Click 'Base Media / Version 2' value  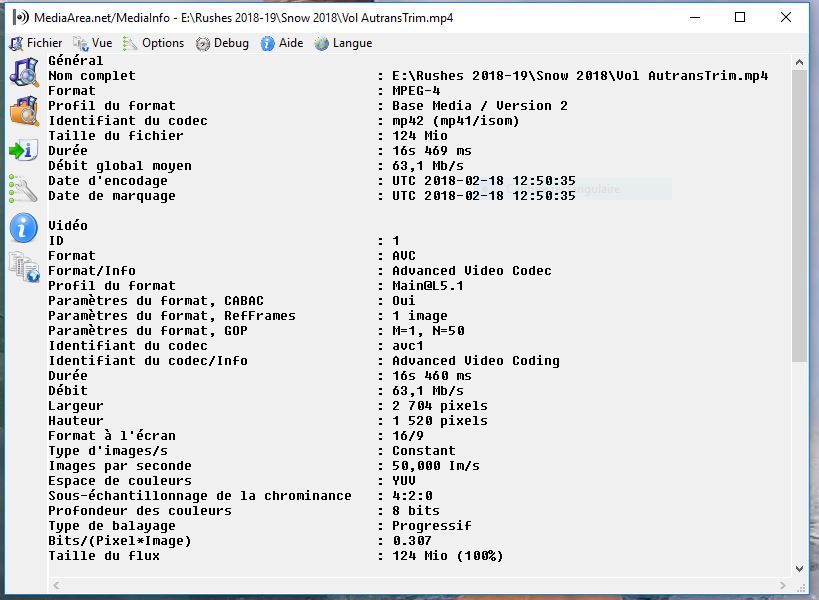coord(480,106)
